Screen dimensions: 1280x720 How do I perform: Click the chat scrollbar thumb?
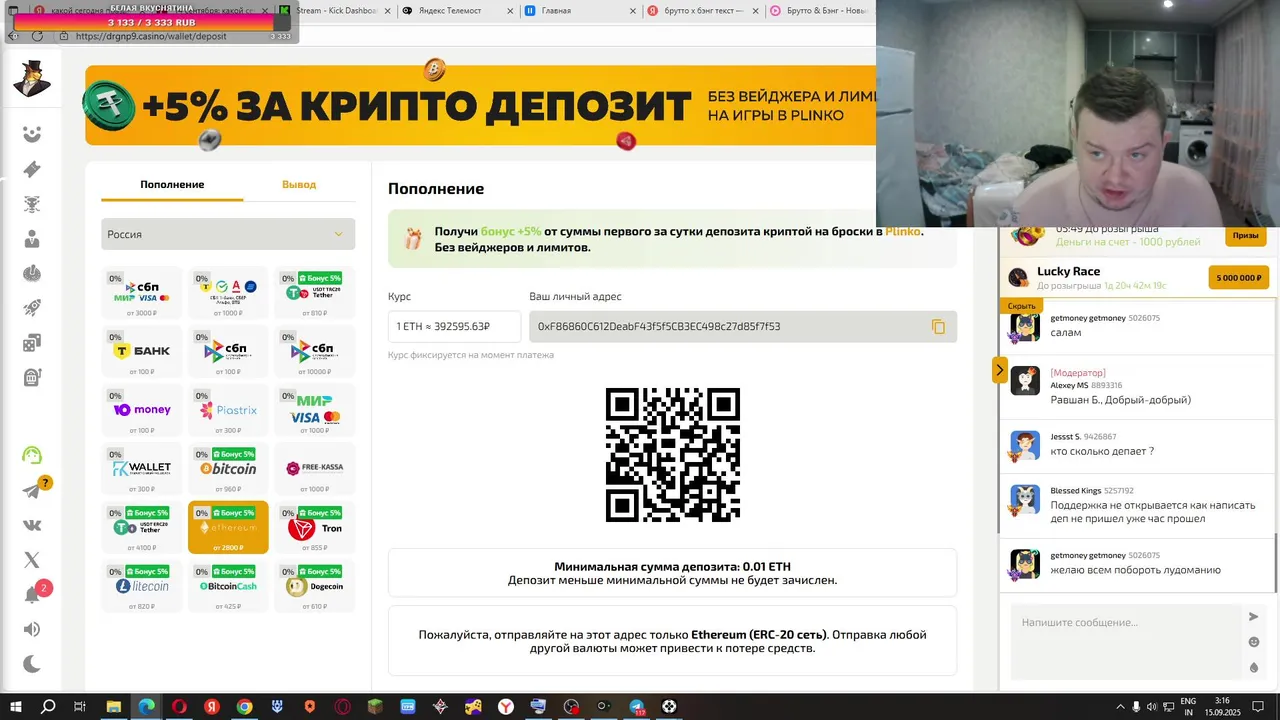[1276, 563]
